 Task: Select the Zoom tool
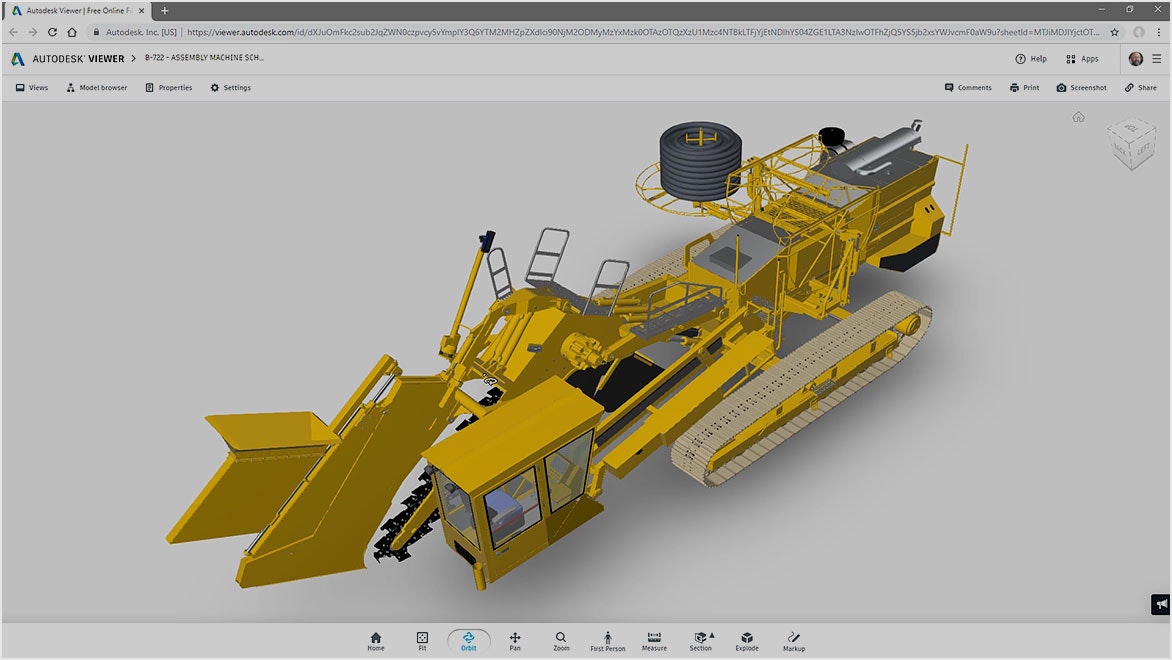coord(560,640)
